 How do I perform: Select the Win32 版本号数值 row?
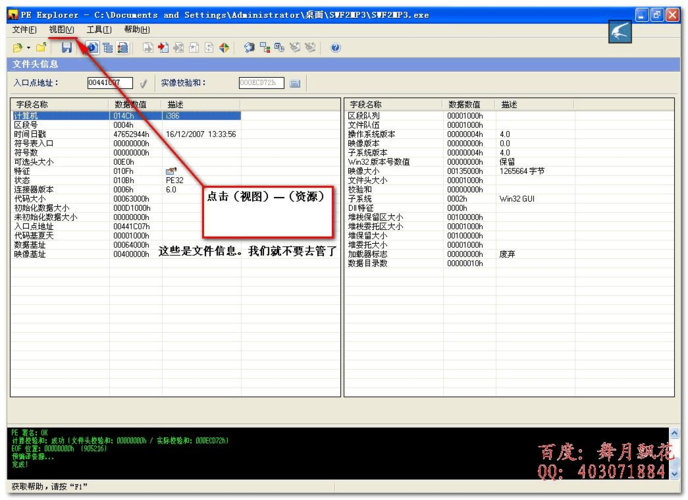click(x=460, y=162)
